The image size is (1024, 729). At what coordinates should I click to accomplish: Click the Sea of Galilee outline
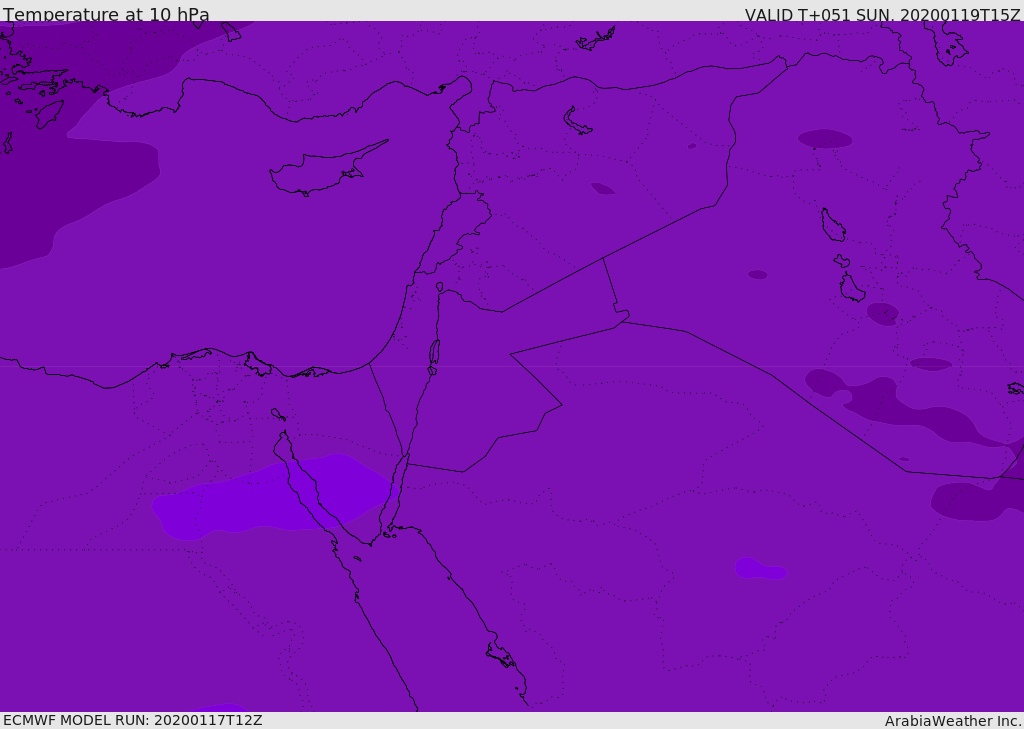tap(440, 287)
